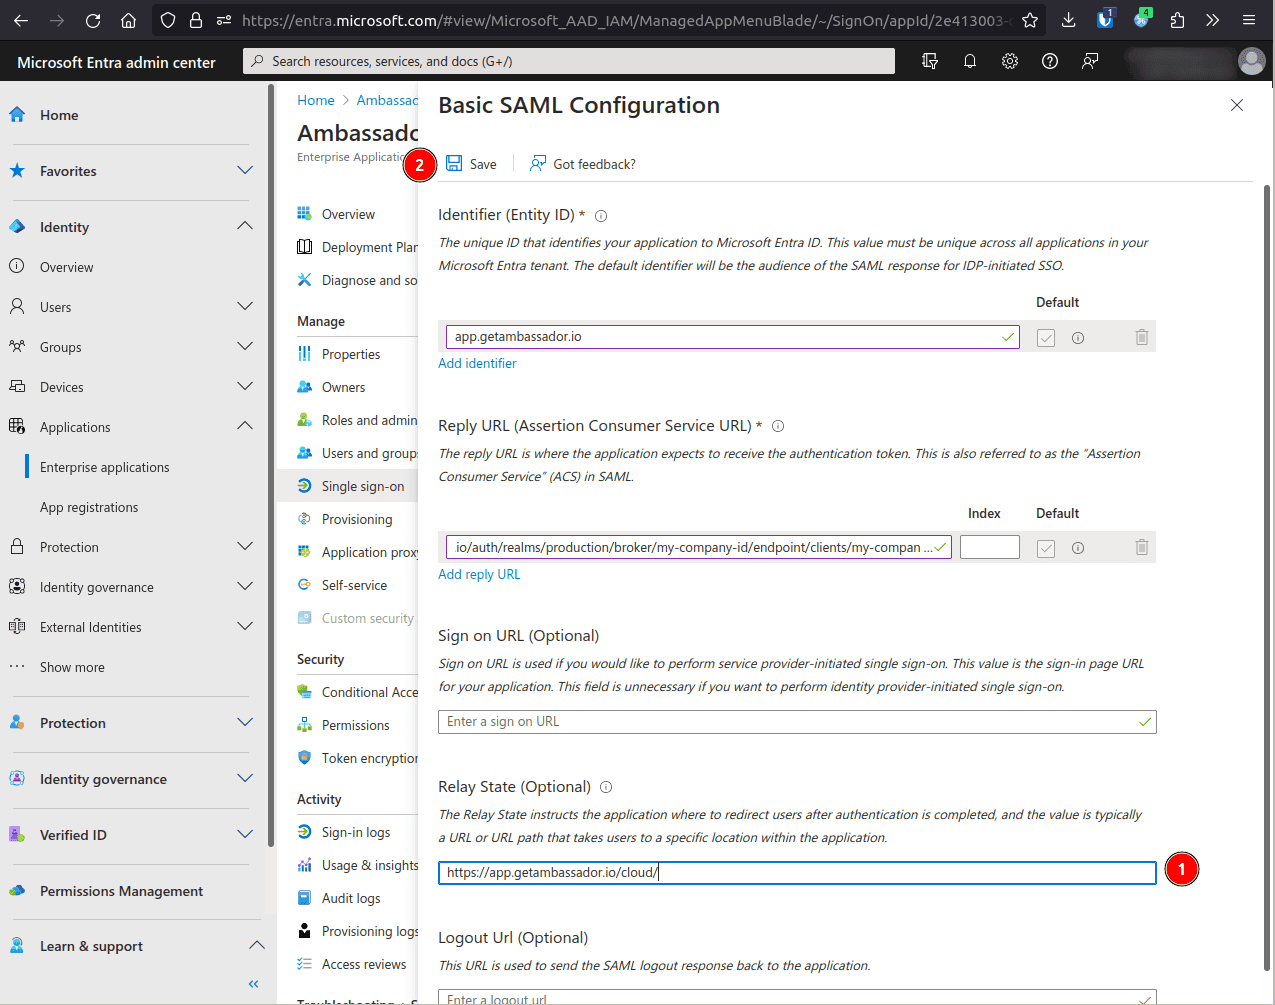Collapse sidebar with double chevron icon
Viewport: 1275px width, 1005px height.
pyautogui.click(x=254, y=984)
